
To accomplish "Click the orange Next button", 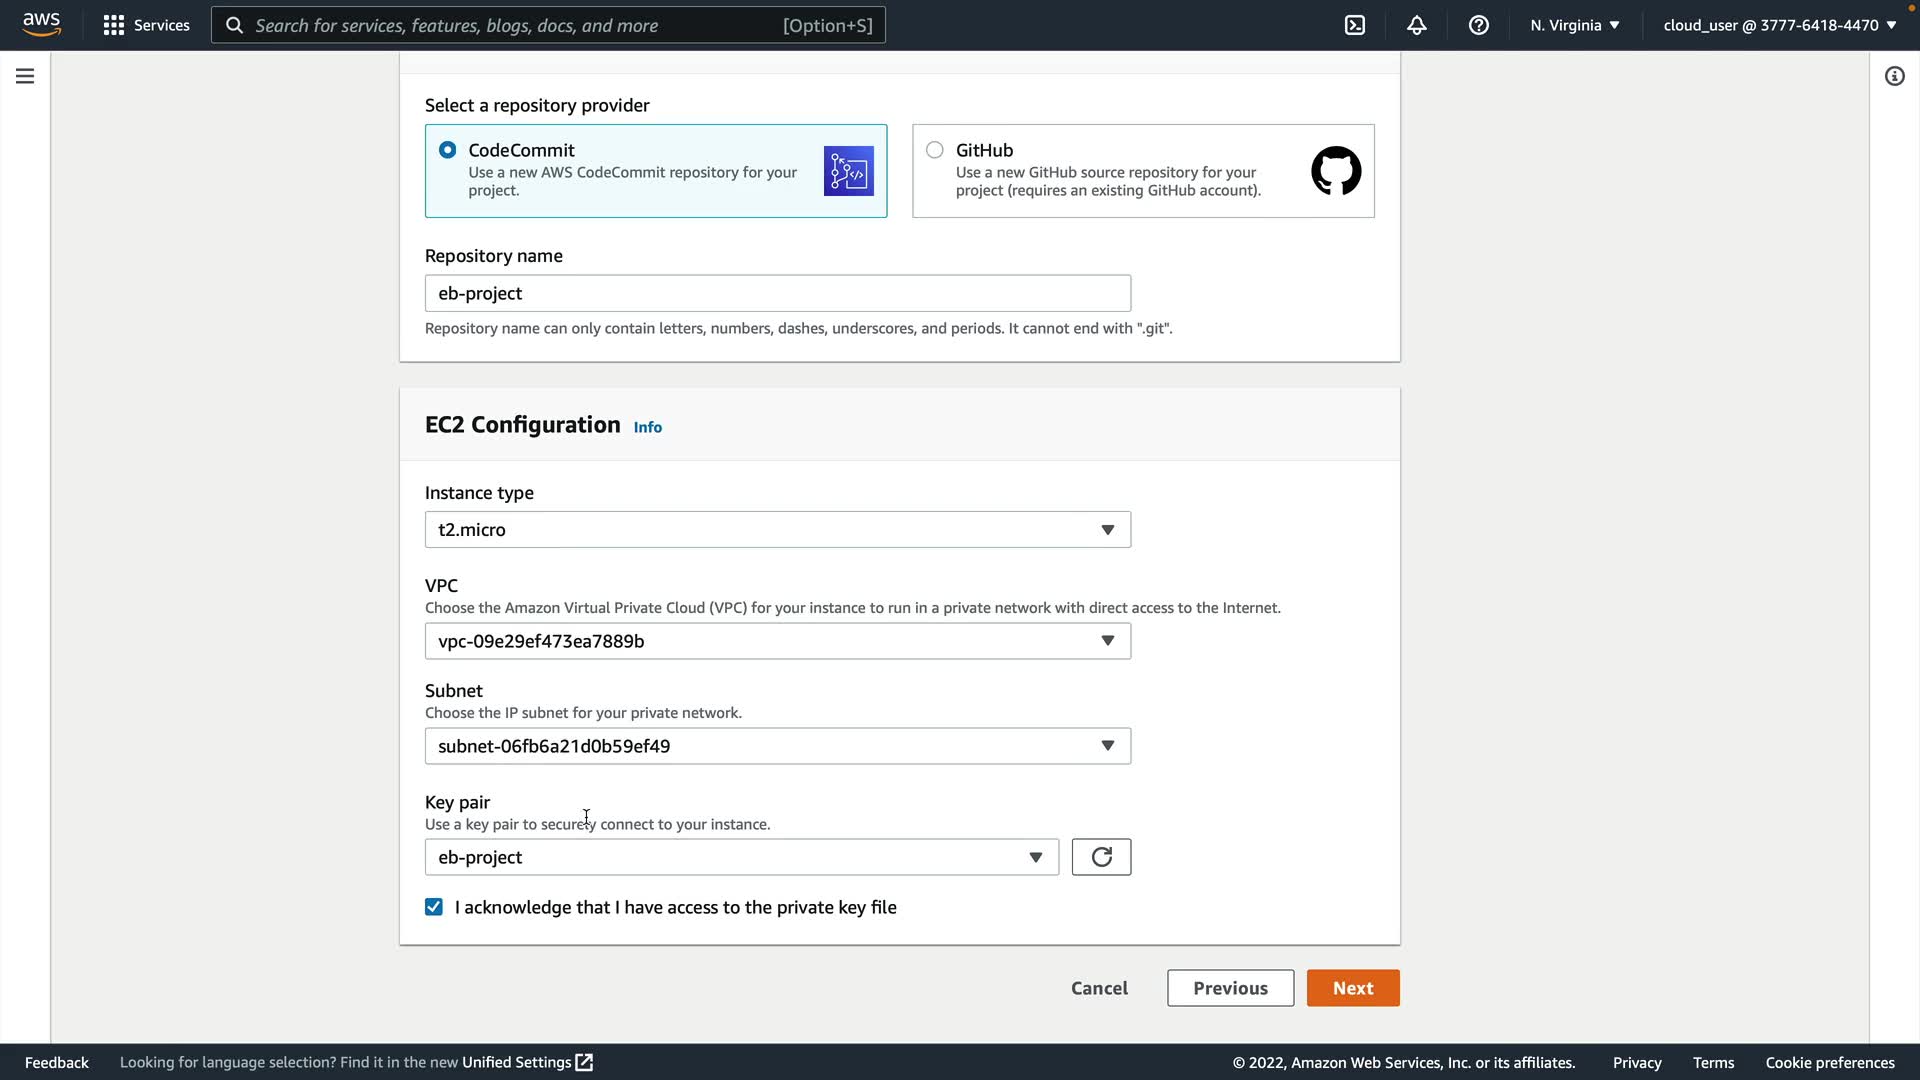I will pyautogui.click(x=1352, y=988).
